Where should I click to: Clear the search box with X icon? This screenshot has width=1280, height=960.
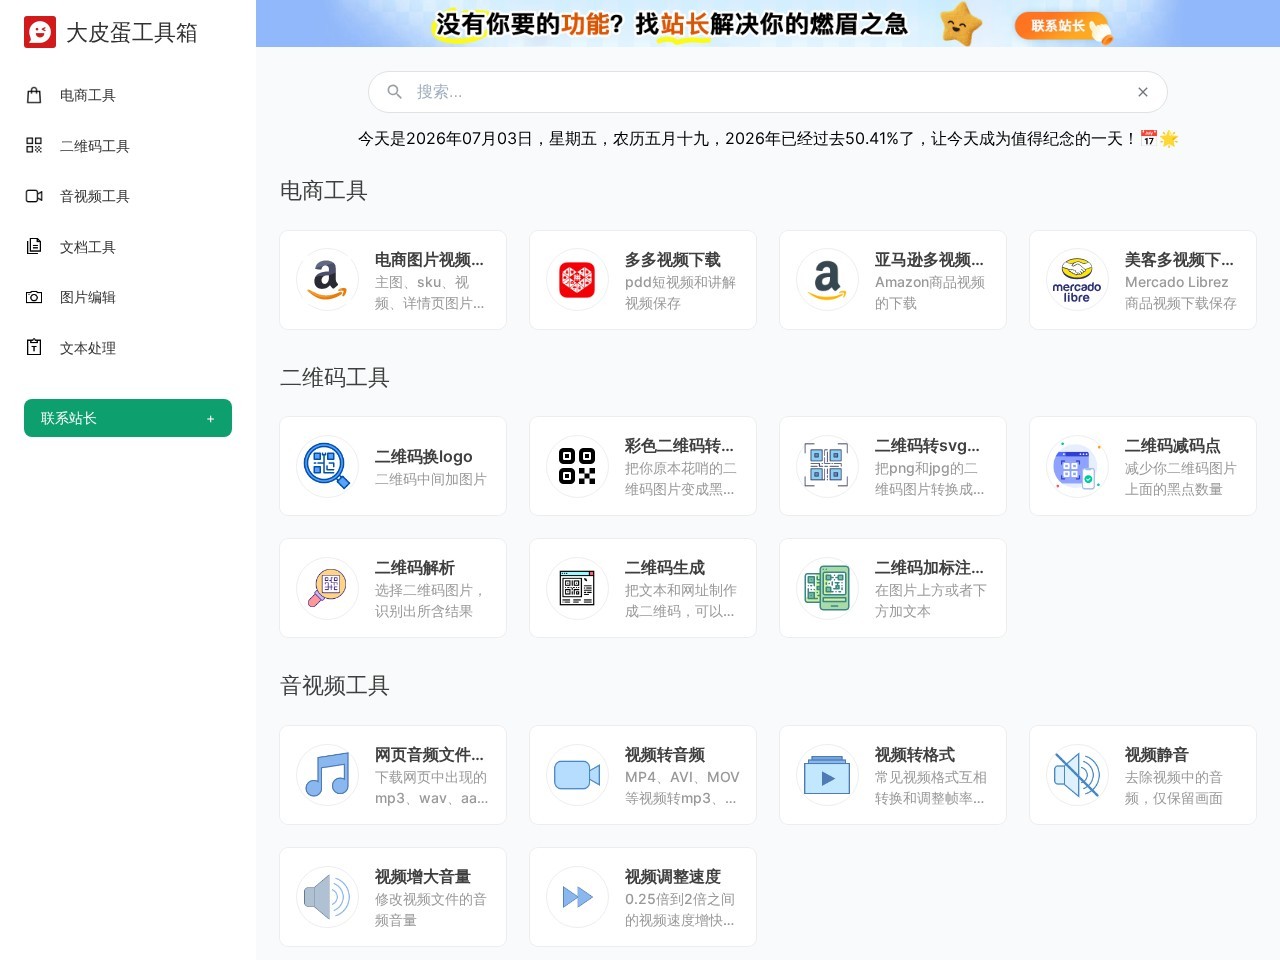[1143, 92]
